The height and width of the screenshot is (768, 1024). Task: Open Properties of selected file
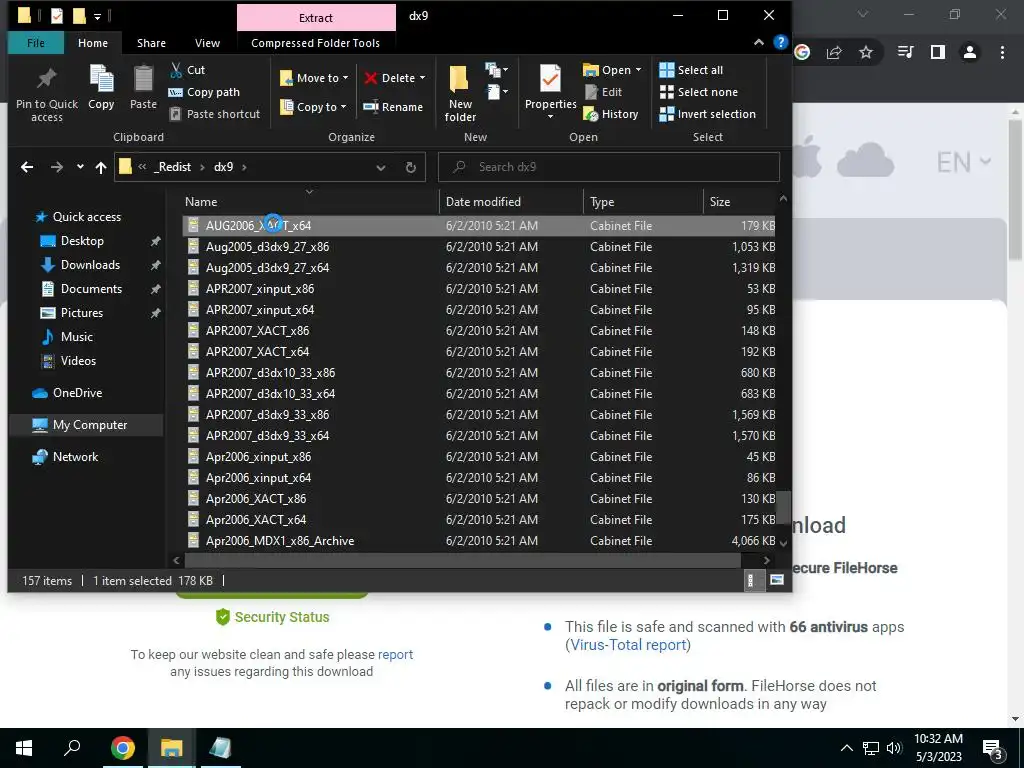pos(550,86)
